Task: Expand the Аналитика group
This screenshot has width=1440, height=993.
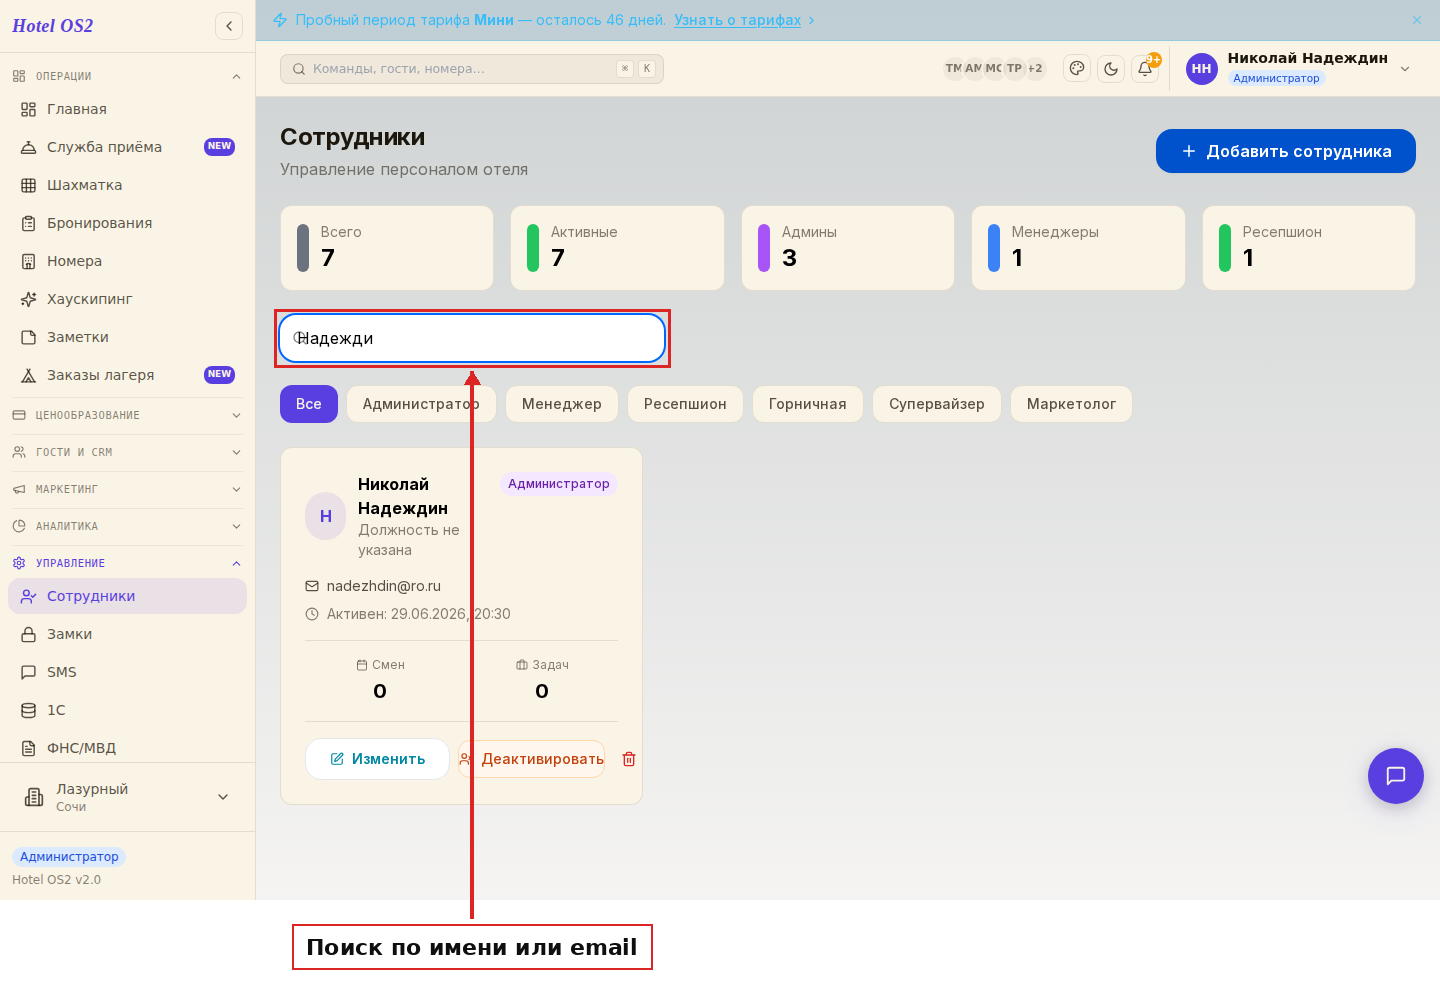Action: pyautogui.click(x=127, y=526)
